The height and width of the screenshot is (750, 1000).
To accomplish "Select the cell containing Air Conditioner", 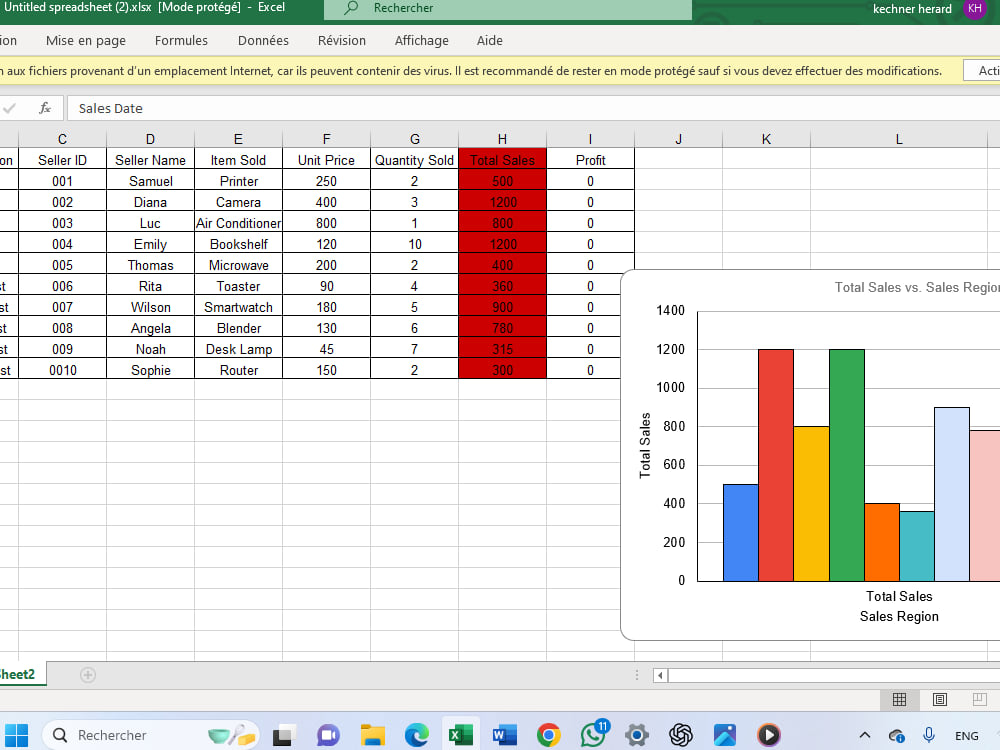I will point(239,223).
